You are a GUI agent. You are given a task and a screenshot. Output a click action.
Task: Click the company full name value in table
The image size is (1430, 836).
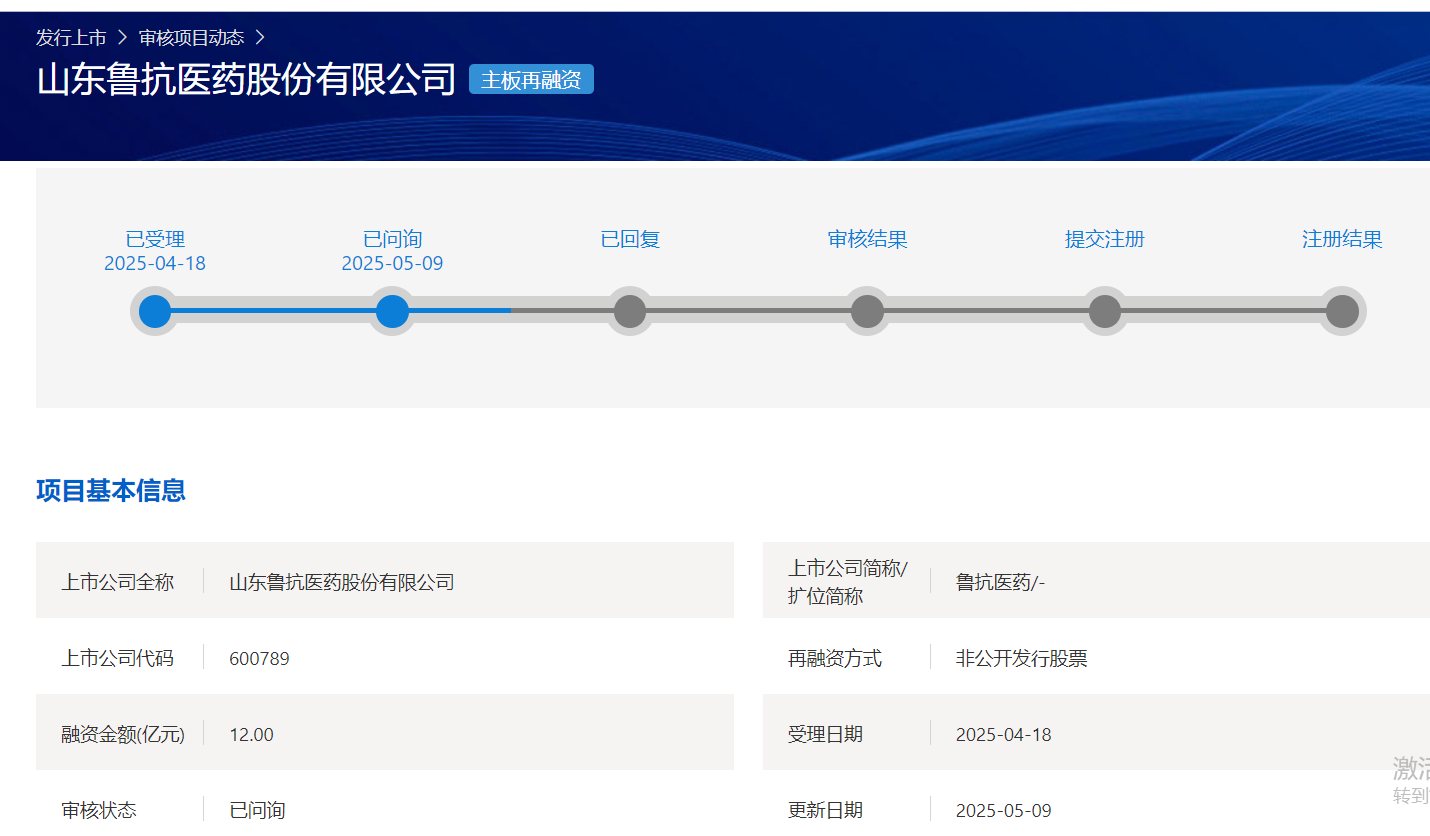click(342, 582)
